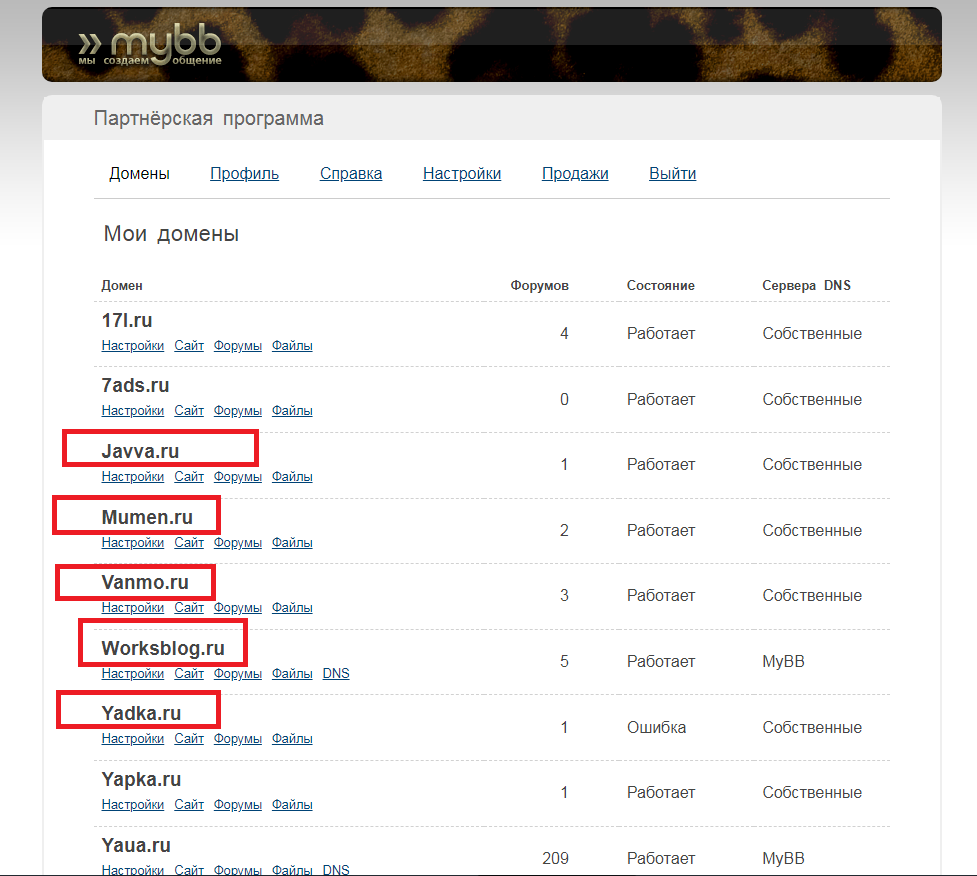Open Форумы link for Vanmo.ru
The width and height of the screenshot is (977, 876).
[x=237, y=608]
